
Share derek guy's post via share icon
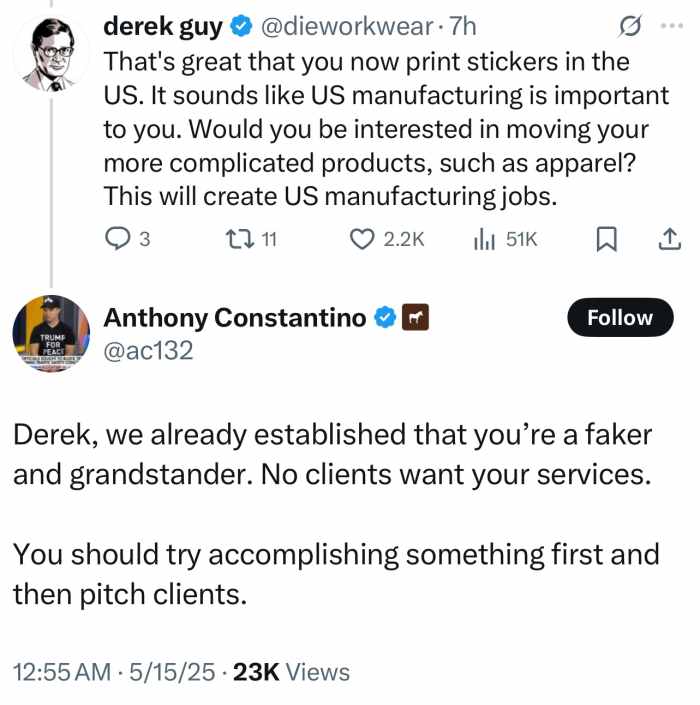pyautogui.click(x=670, y=239)
